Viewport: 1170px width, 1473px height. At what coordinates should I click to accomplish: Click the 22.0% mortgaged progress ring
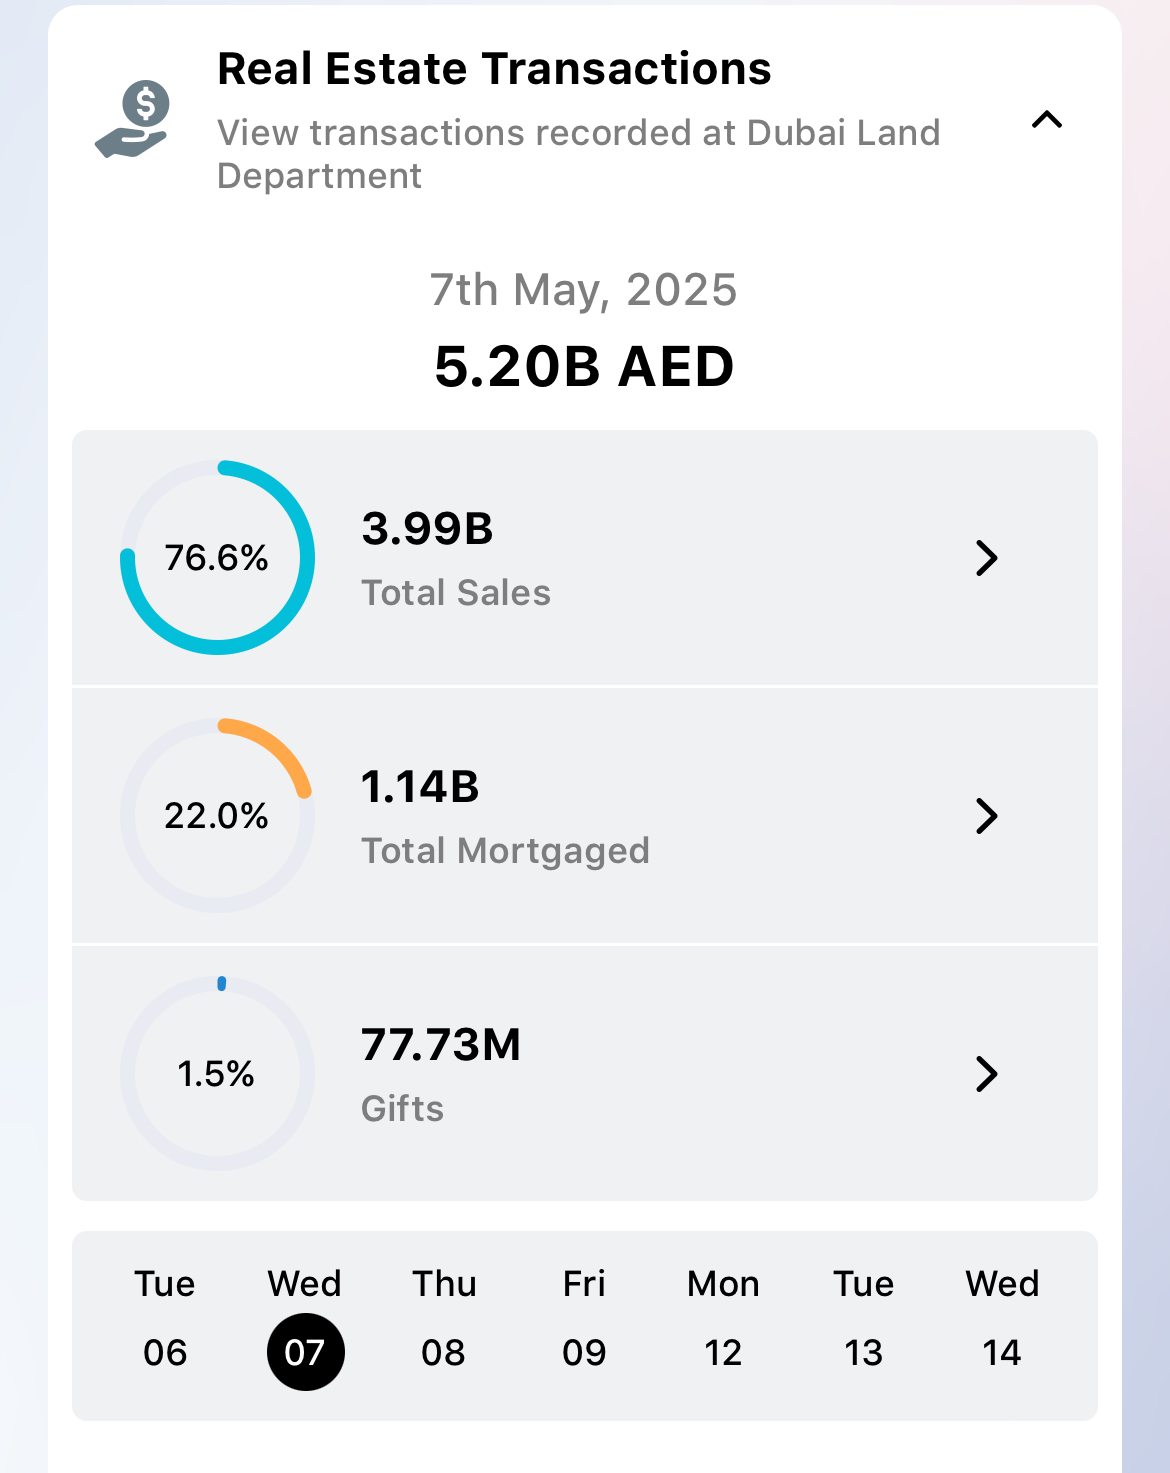click(x=217, y=816)
